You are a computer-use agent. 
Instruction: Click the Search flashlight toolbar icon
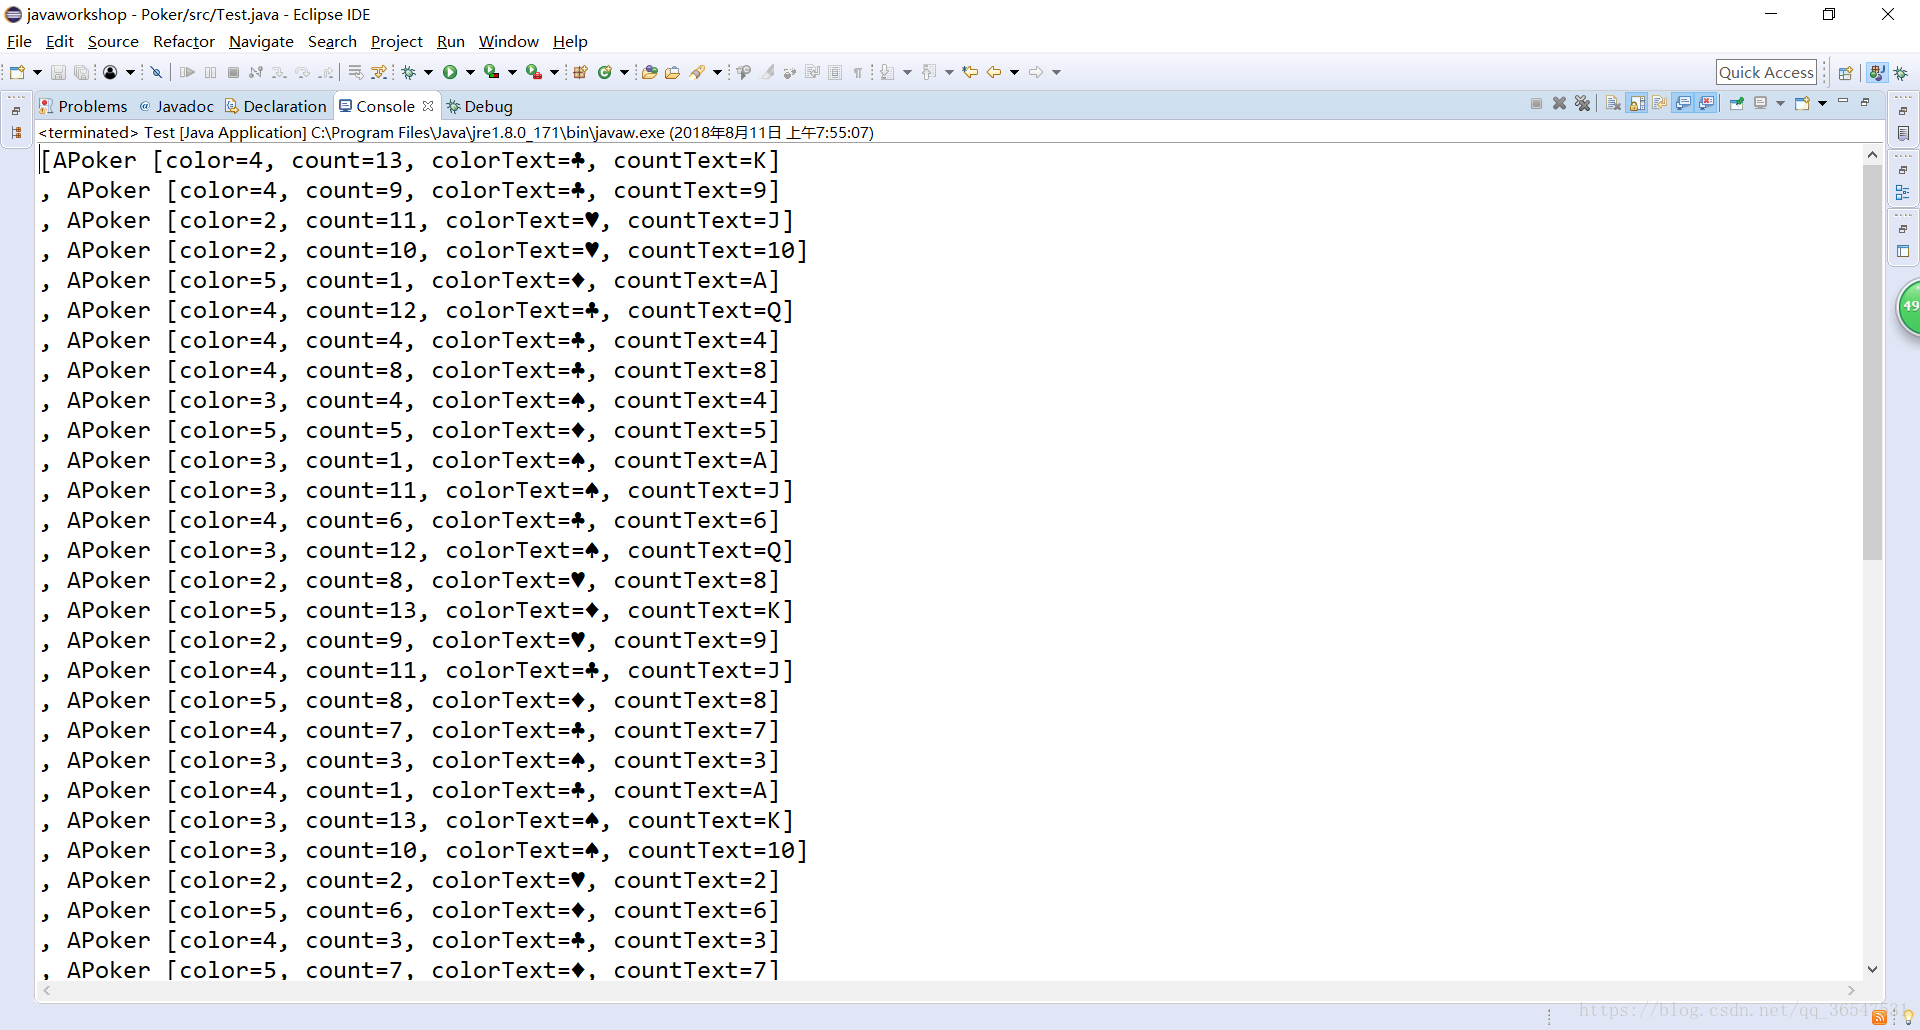coord(697,72)
